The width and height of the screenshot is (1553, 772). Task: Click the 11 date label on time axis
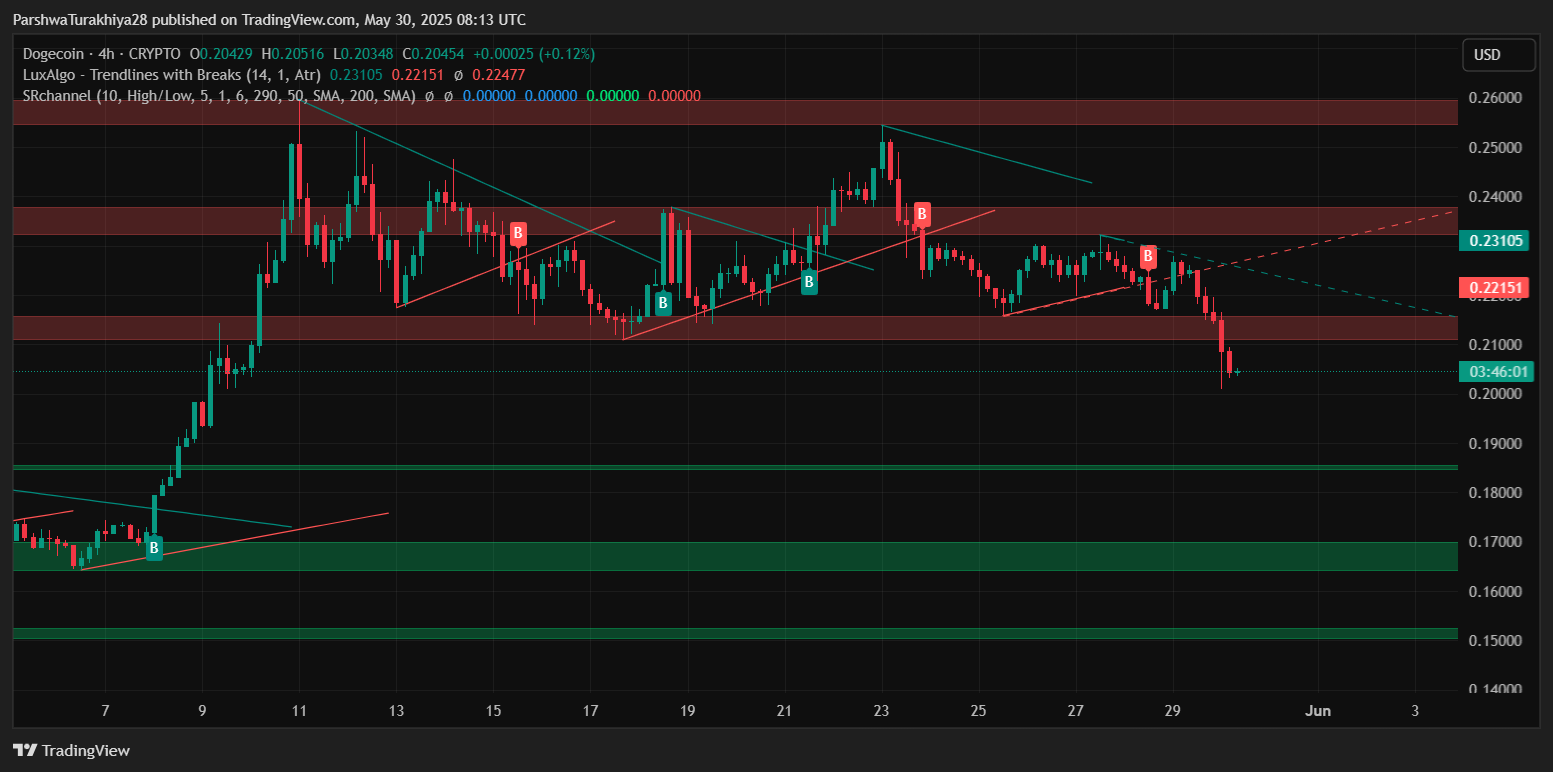(x=299, y=711)
